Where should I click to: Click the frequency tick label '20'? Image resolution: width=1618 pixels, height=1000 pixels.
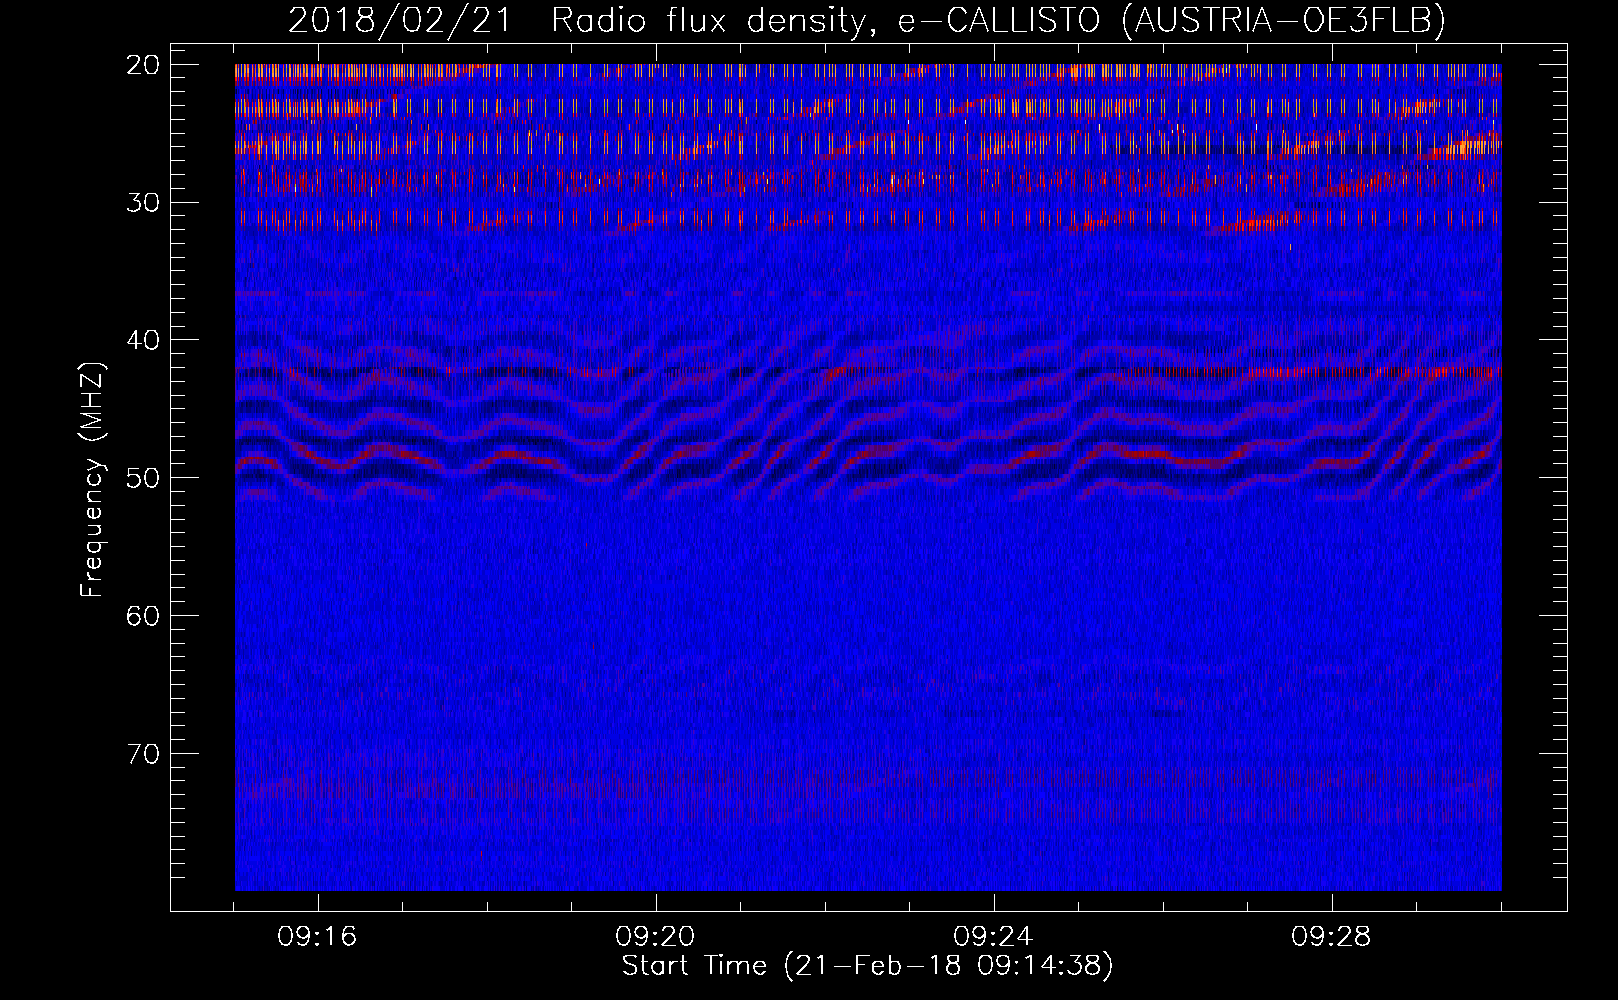click(x=143, y=65)
